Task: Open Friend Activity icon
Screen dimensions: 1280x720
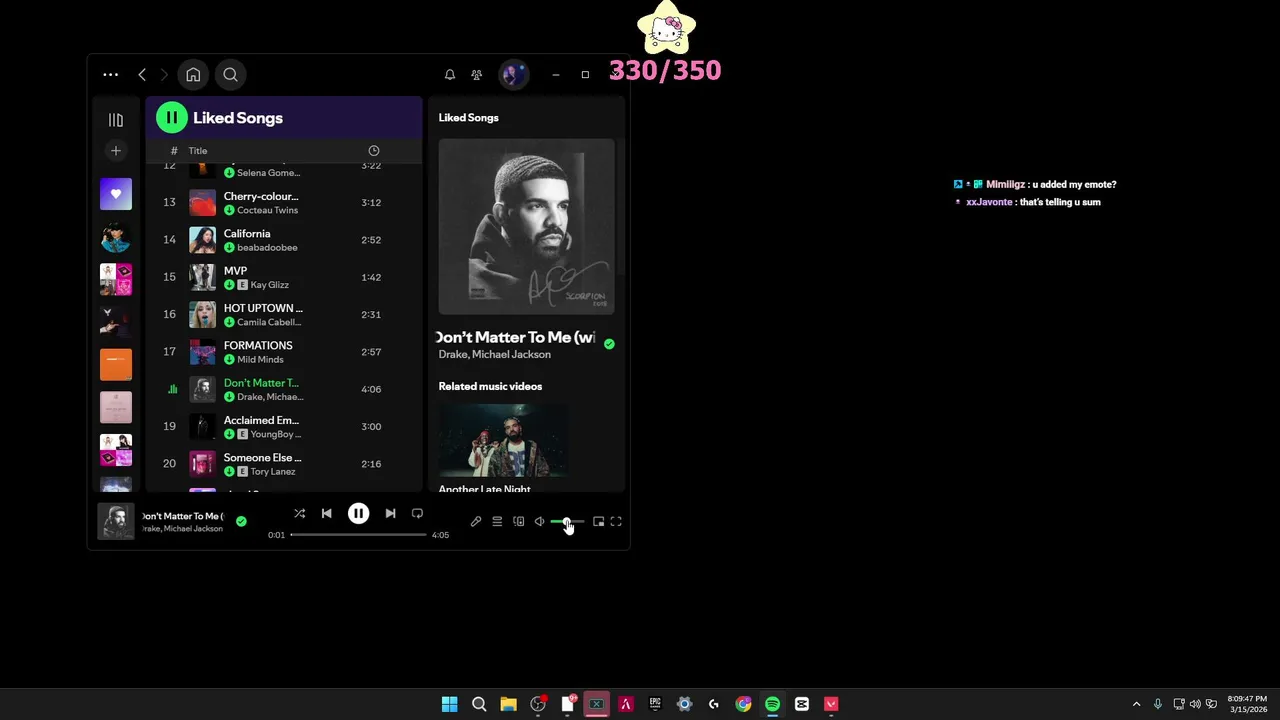Action: click(476, 75)
